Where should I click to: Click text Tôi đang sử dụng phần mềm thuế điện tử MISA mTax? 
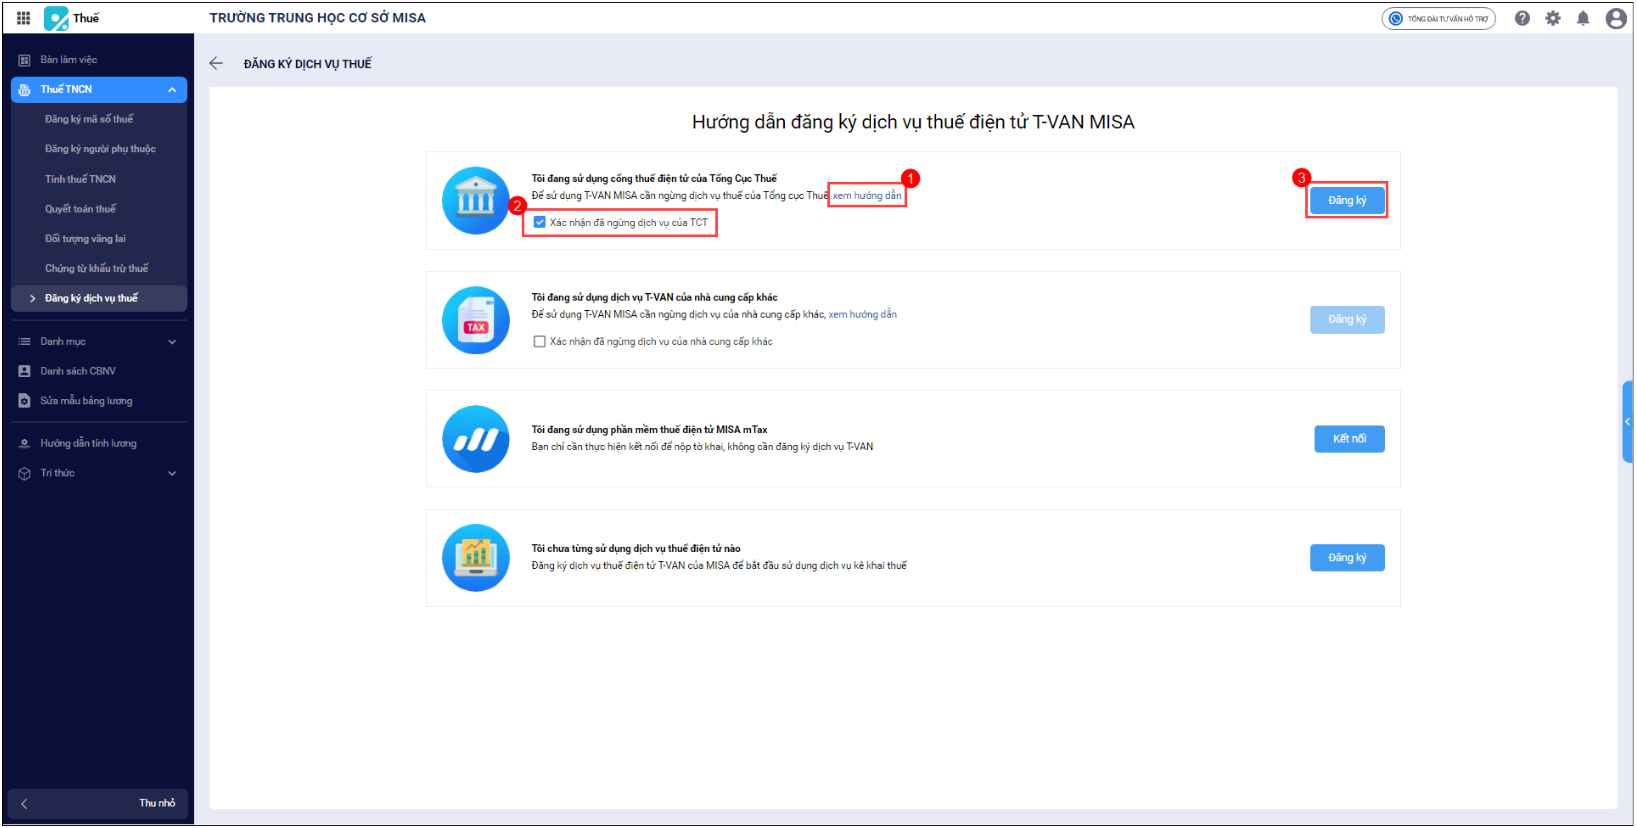[x=649, y=430]
